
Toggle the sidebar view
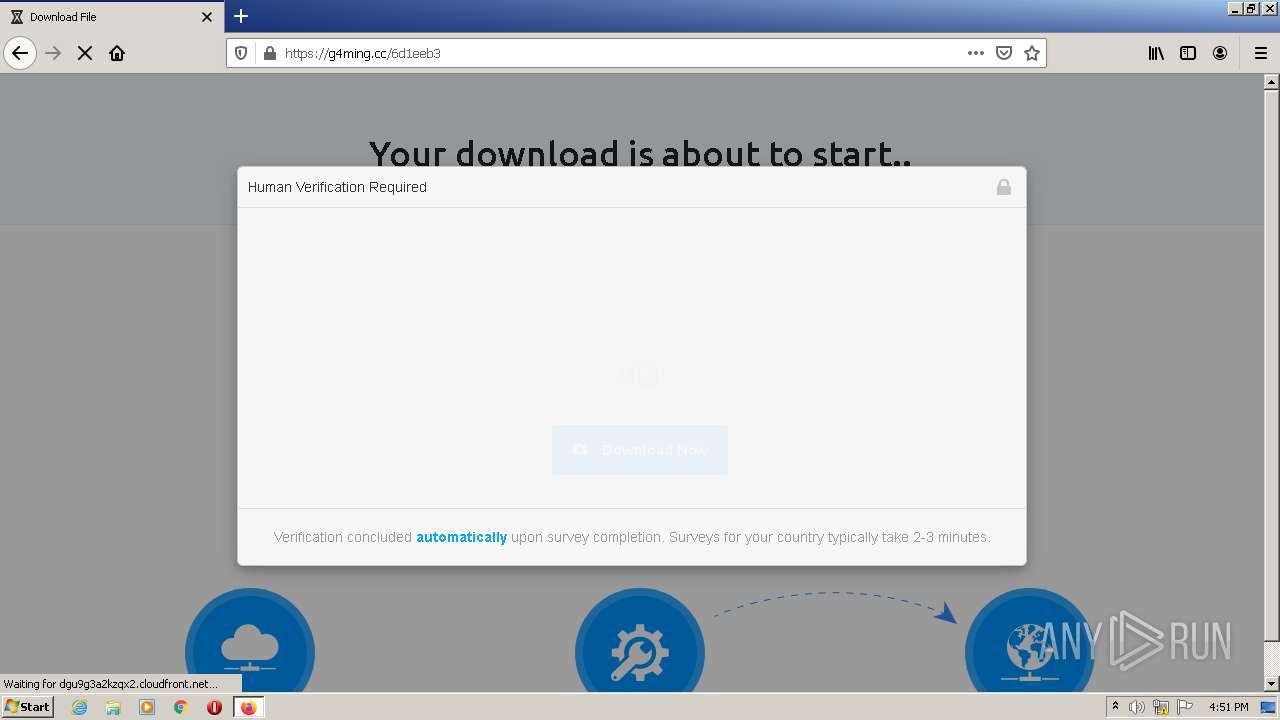(x=1188, y=53)
